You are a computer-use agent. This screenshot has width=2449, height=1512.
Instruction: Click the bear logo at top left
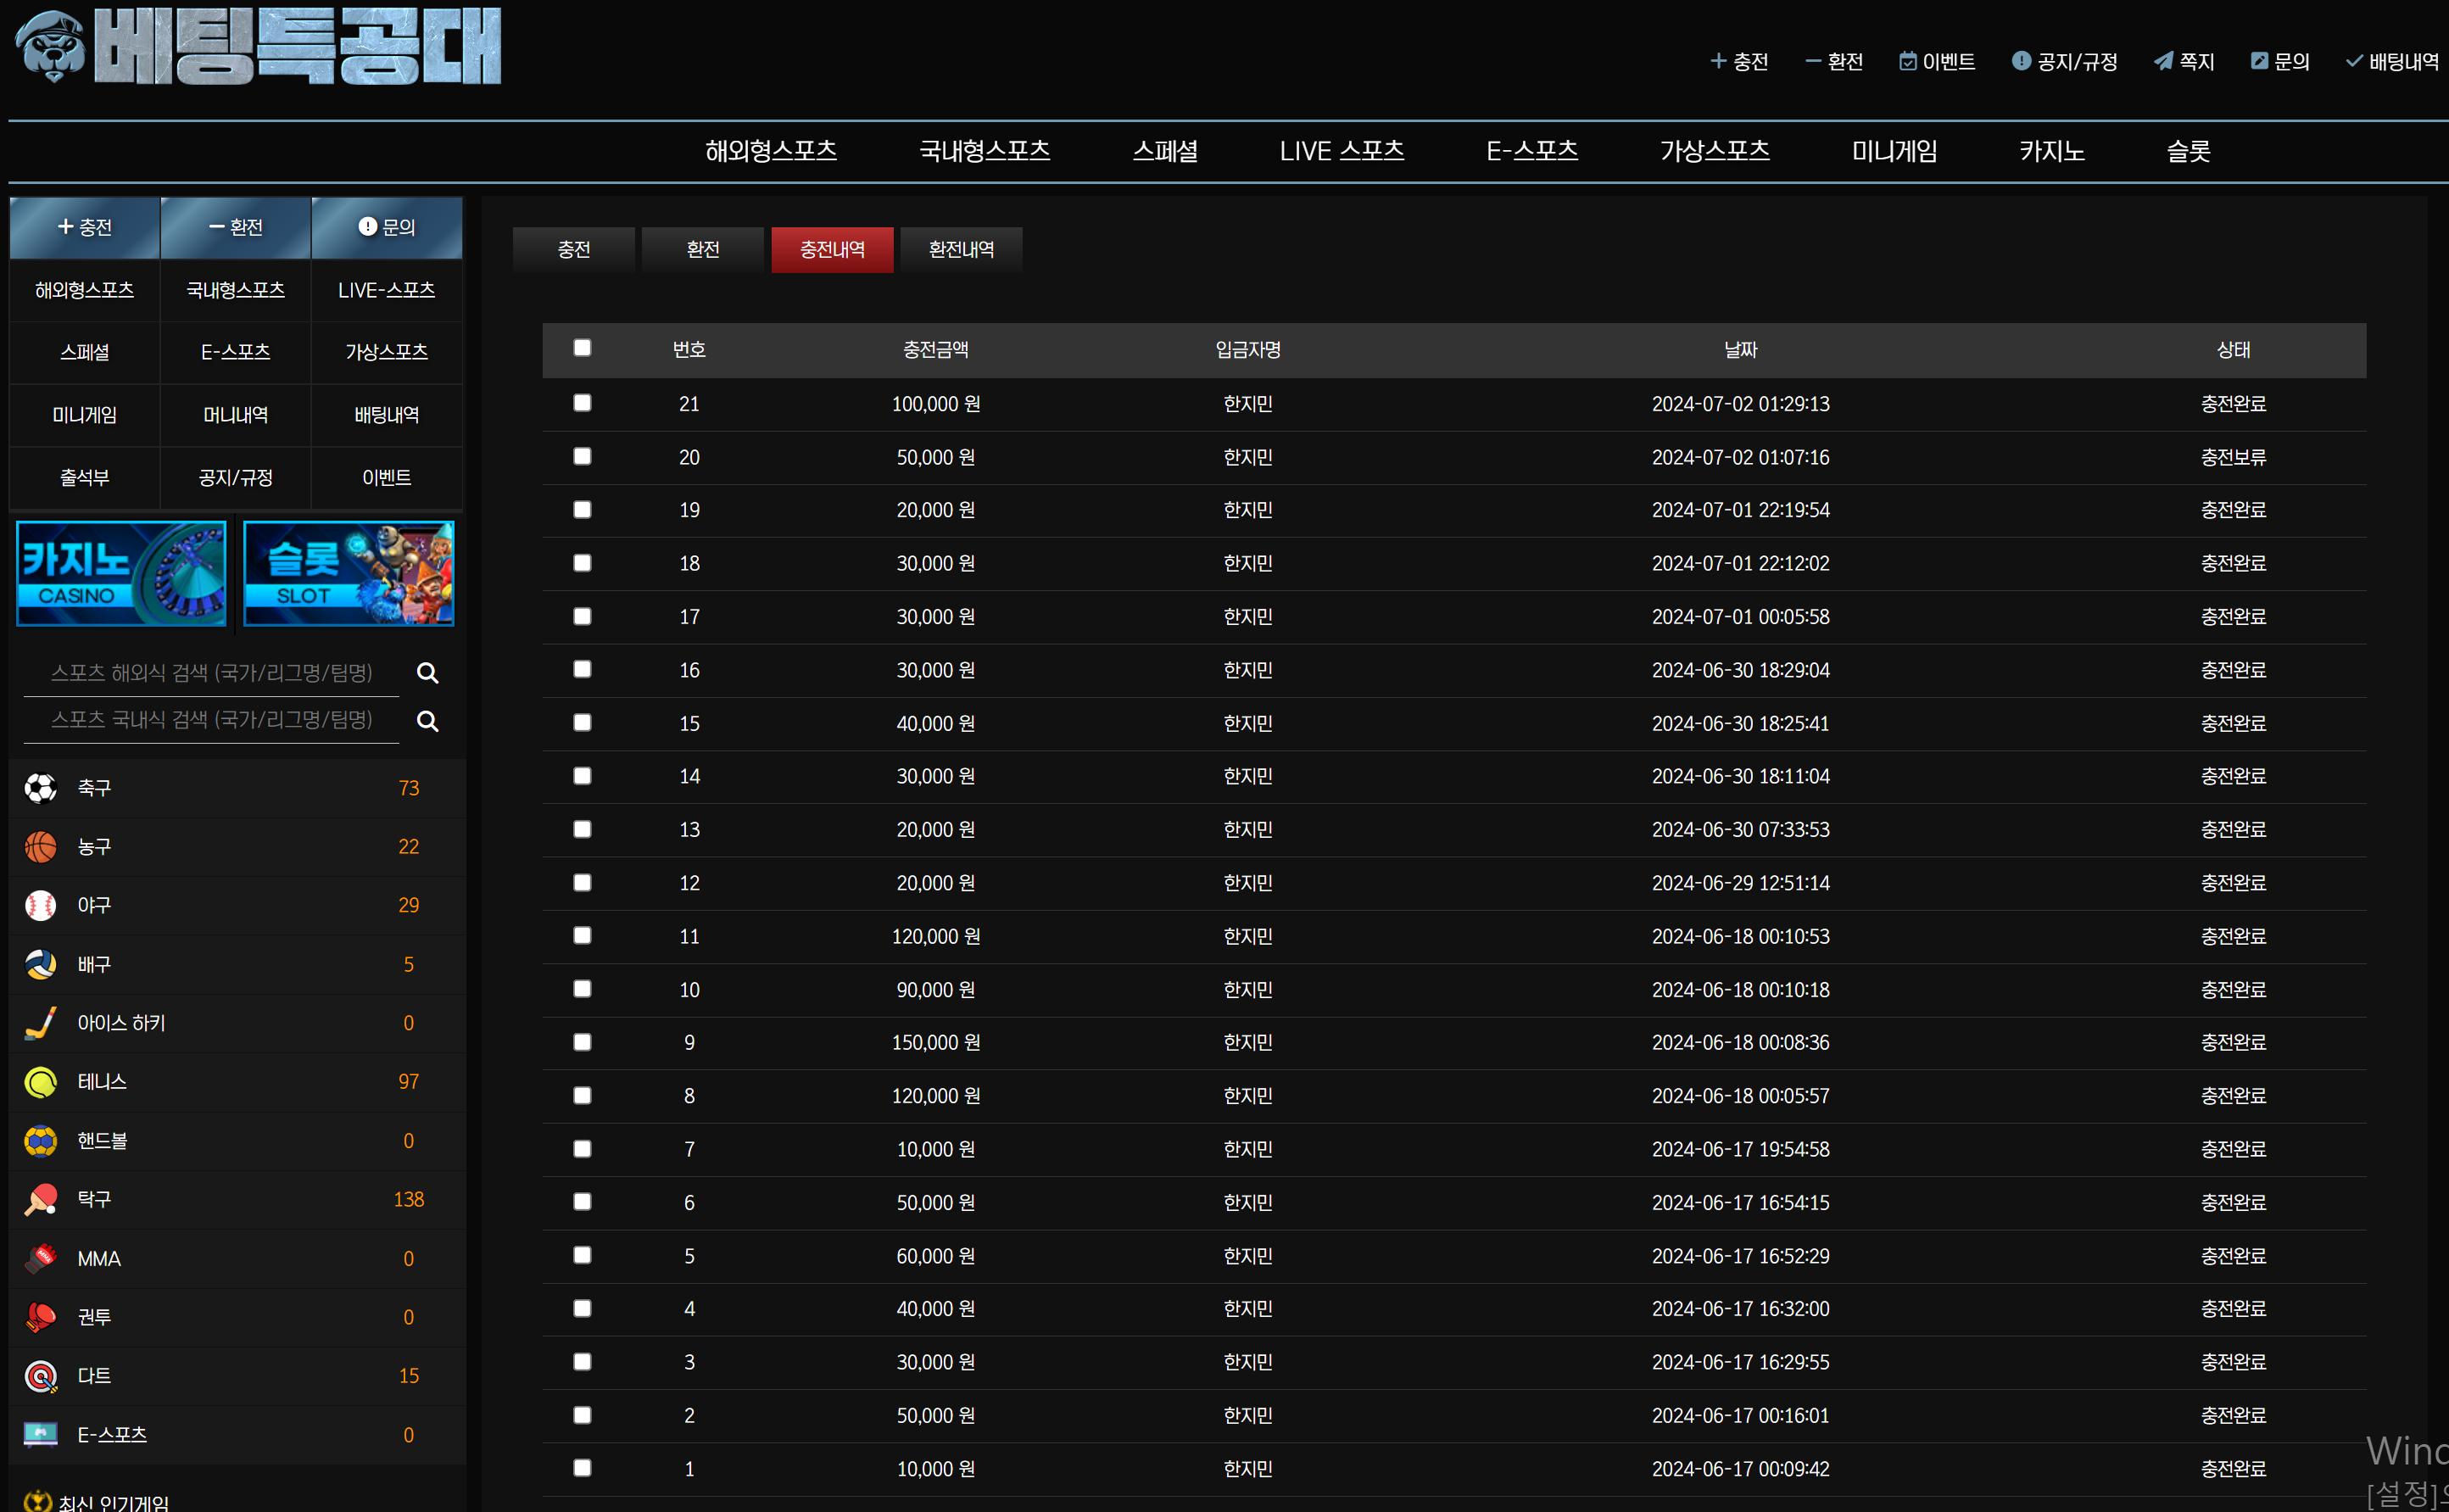pyautogui.click(x=52, y=47)
